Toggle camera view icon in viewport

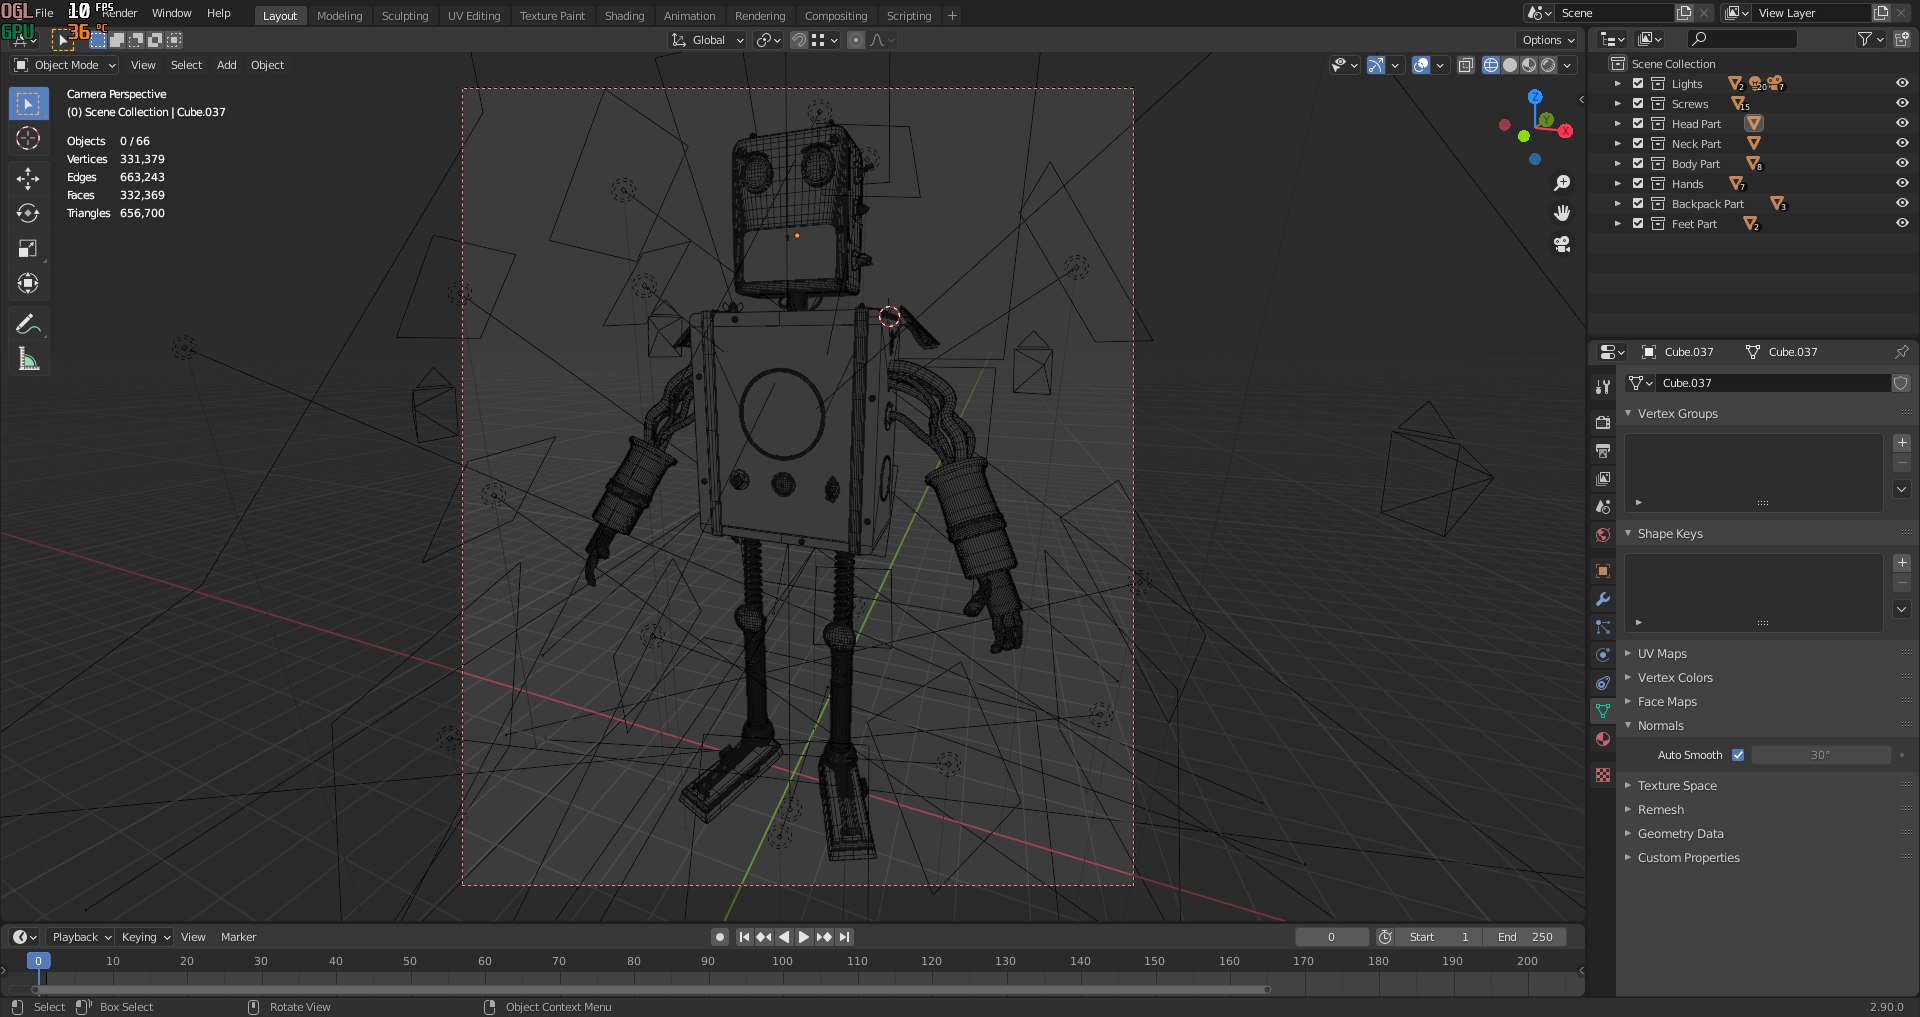pyautogui.click(x=1562, y=244)
